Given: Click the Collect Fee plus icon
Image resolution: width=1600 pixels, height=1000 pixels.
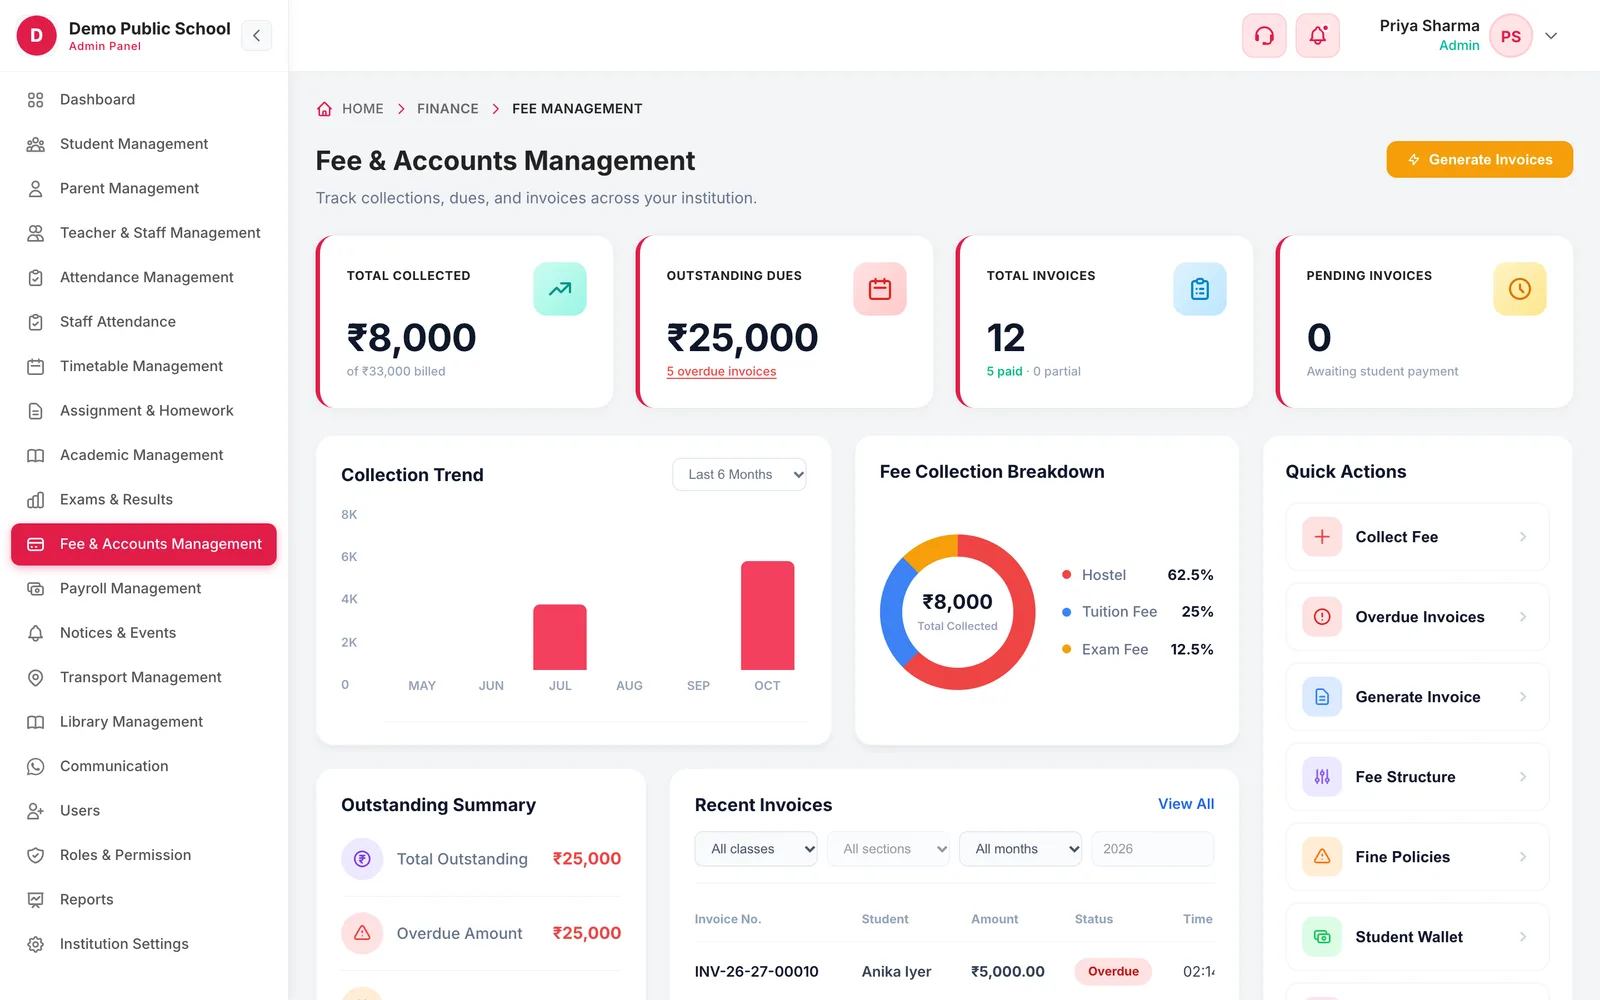Looking at the screenshot, I should (1322, 537).
